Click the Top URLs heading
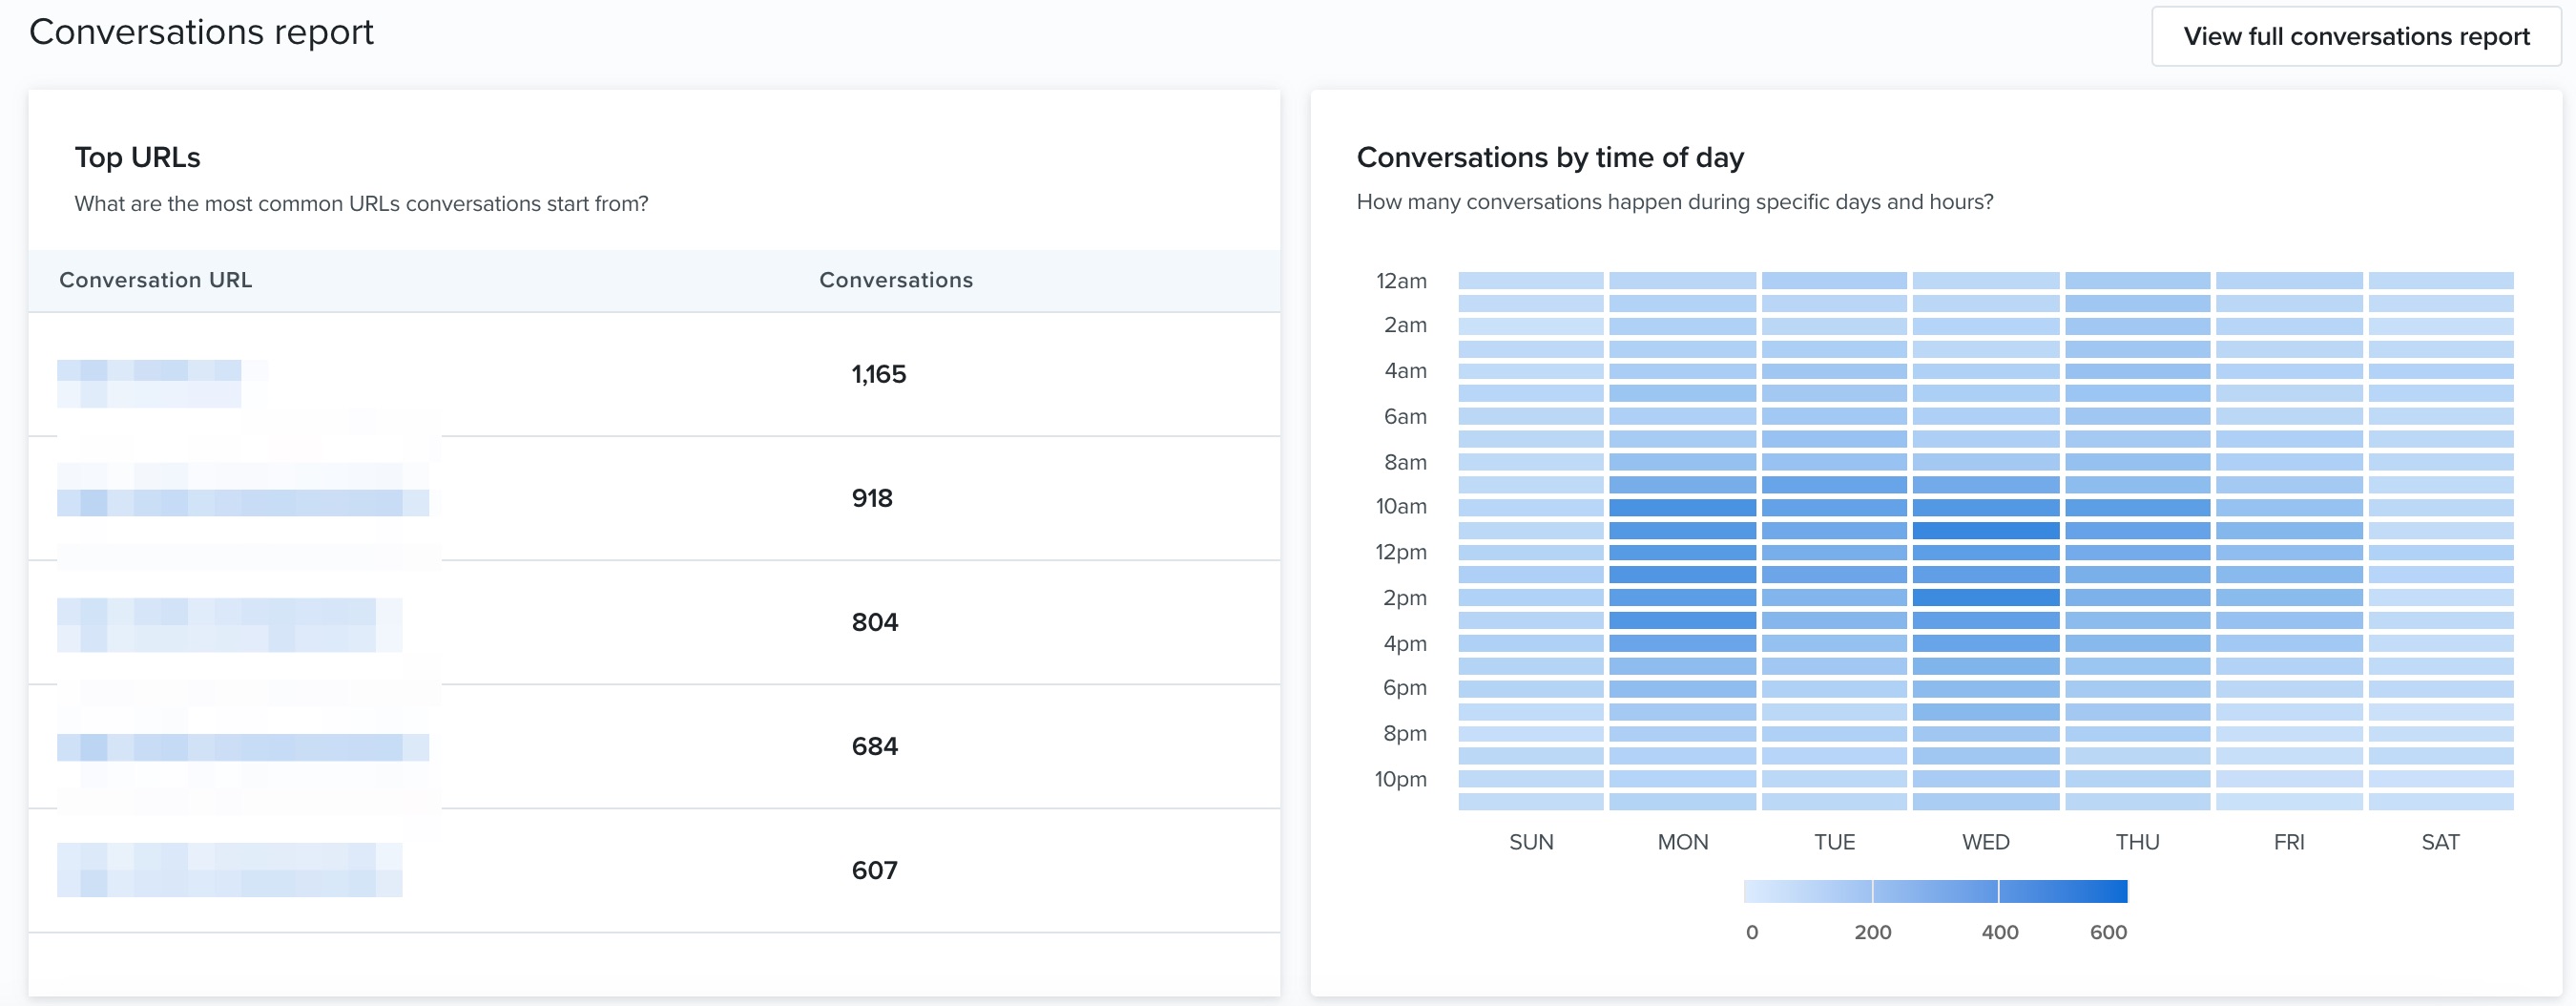Image resolution: width=2576 pixels, height=1006 pixels. (x=138, y=157)
